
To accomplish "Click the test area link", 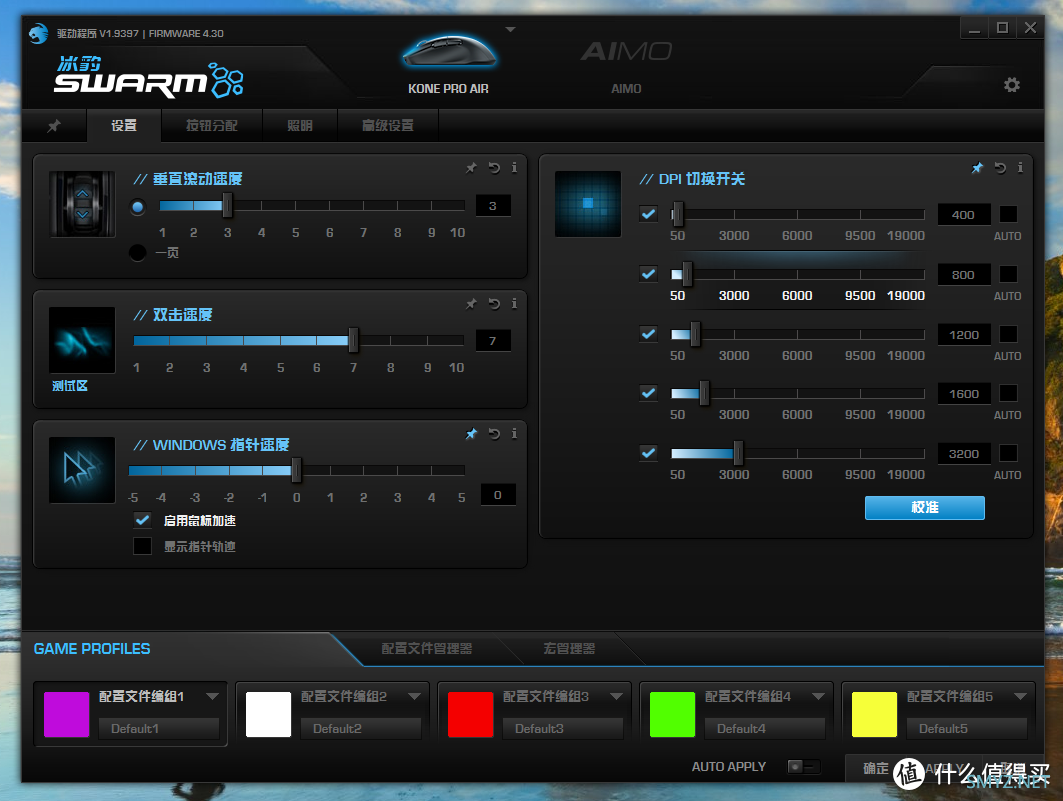I will (70, 386).
